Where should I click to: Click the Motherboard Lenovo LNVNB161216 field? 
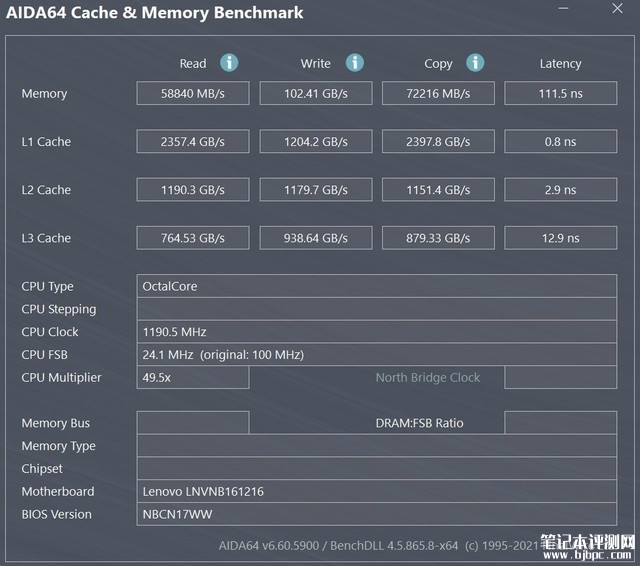[x=376, y=491]
